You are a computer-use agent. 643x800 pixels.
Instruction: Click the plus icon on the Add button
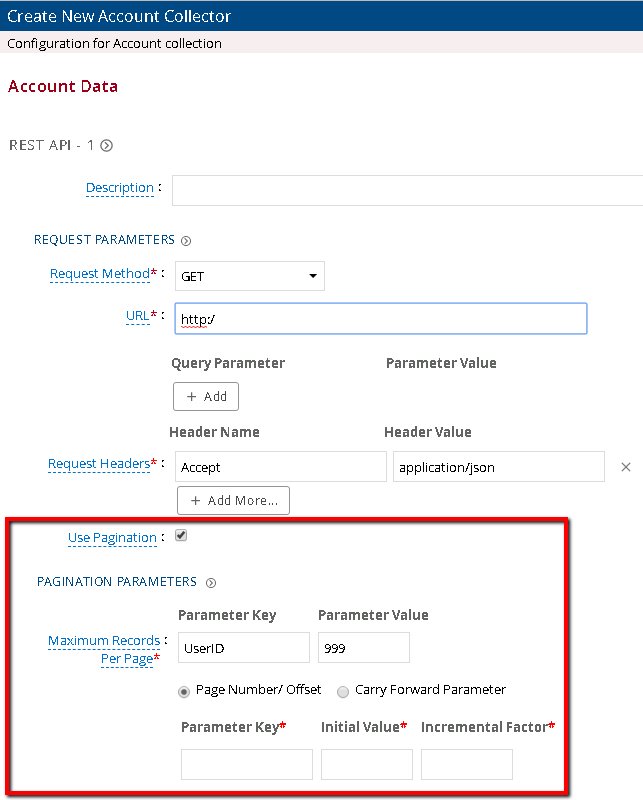pyautogui.click(x=193, y=396)
